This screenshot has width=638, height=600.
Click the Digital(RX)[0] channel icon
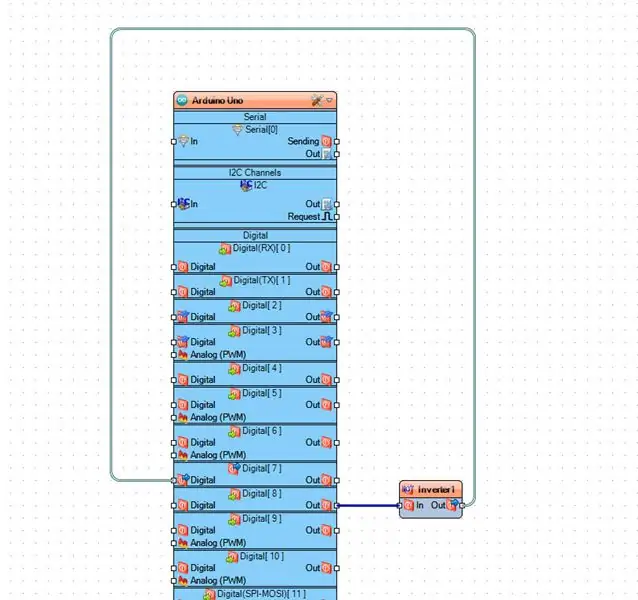[x=225, y=249]
